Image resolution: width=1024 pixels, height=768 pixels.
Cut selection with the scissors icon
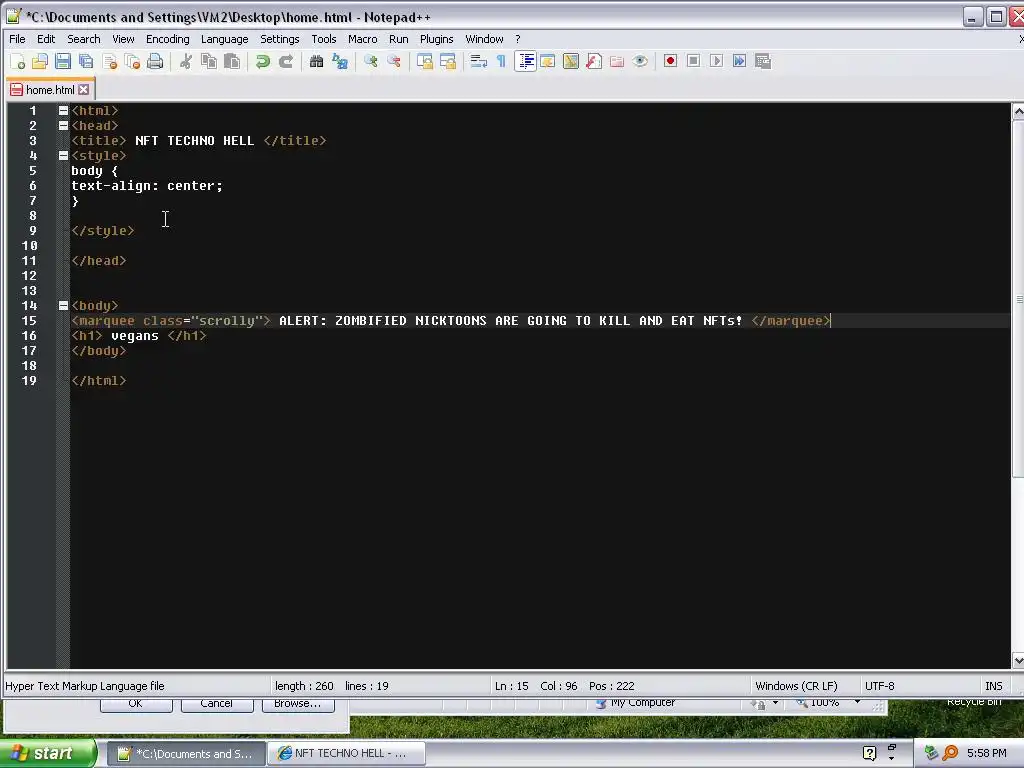coord(186,61)
